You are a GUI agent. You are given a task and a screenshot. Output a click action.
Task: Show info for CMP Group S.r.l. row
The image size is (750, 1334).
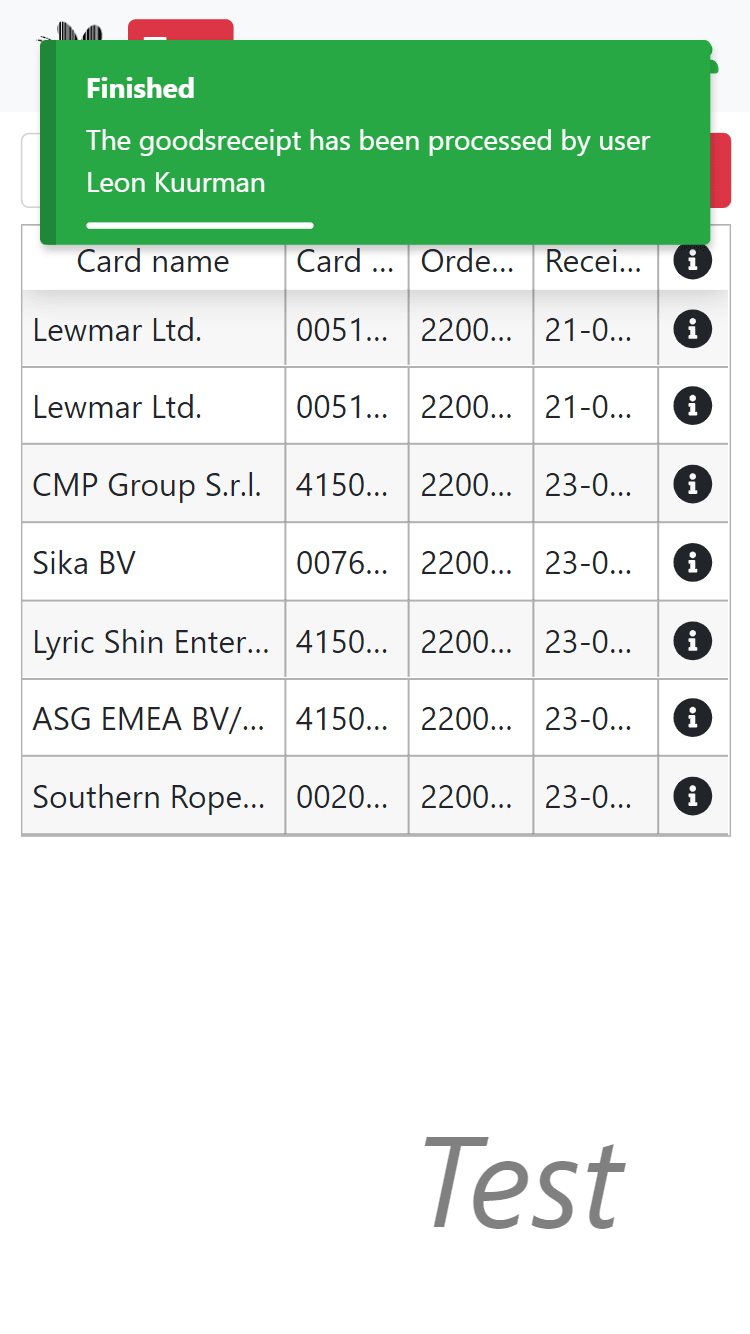coord(693,484)
